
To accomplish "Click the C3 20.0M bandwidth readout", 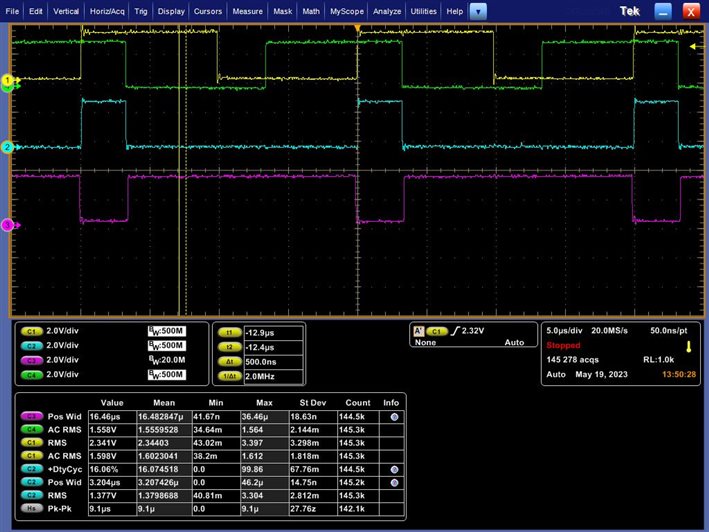I will point(165,360).
